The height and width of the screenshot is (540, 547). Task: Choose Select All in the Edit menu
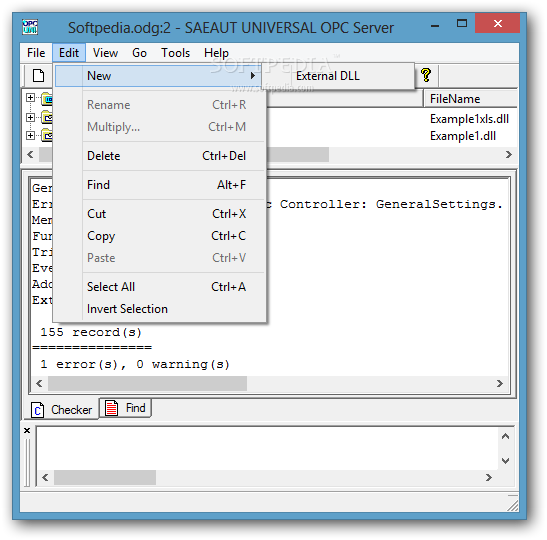click(159, 287)
